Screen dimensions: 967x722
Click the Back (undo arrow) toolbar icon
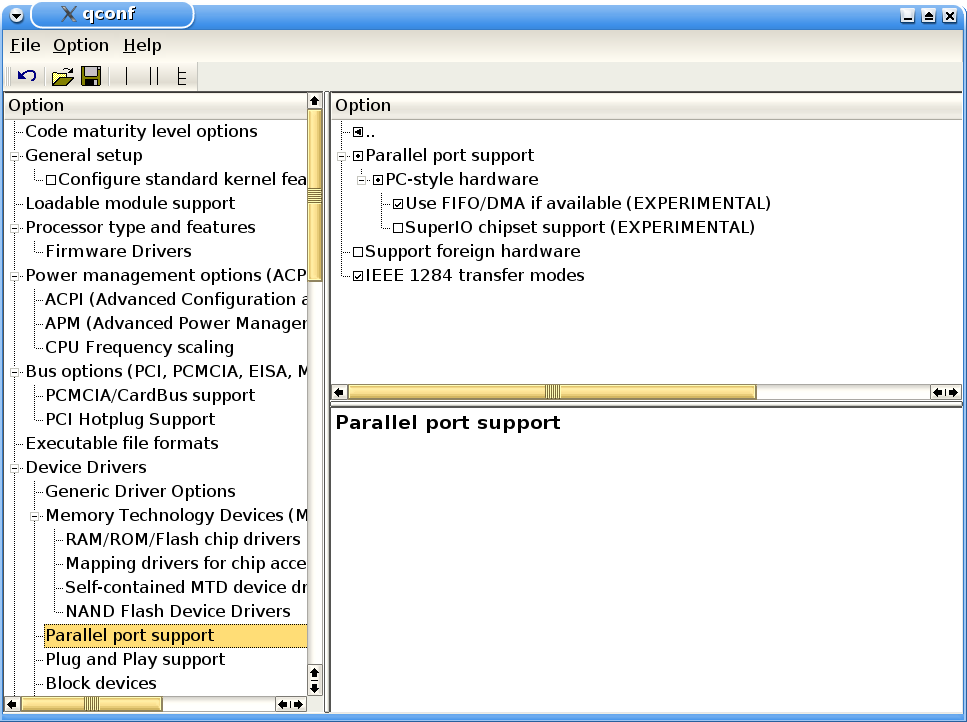point(27,76)
